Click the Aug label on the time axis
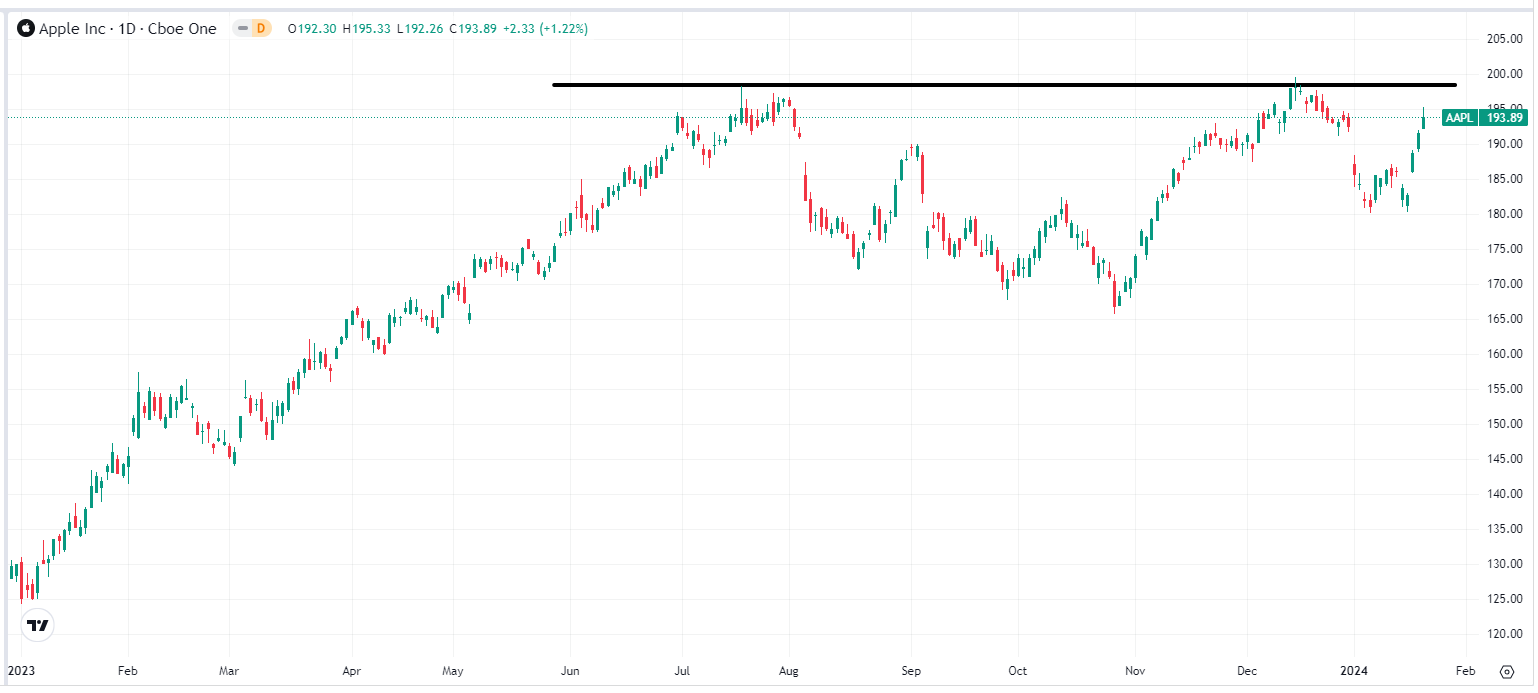1538x693 pixels. [789, 671]
